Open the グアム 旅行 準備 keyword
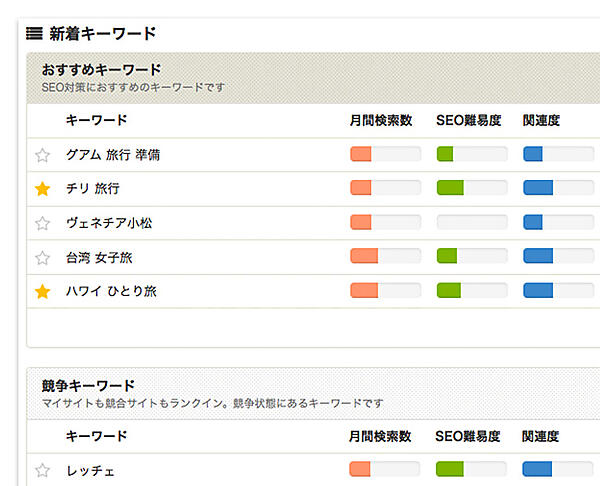 113,155
